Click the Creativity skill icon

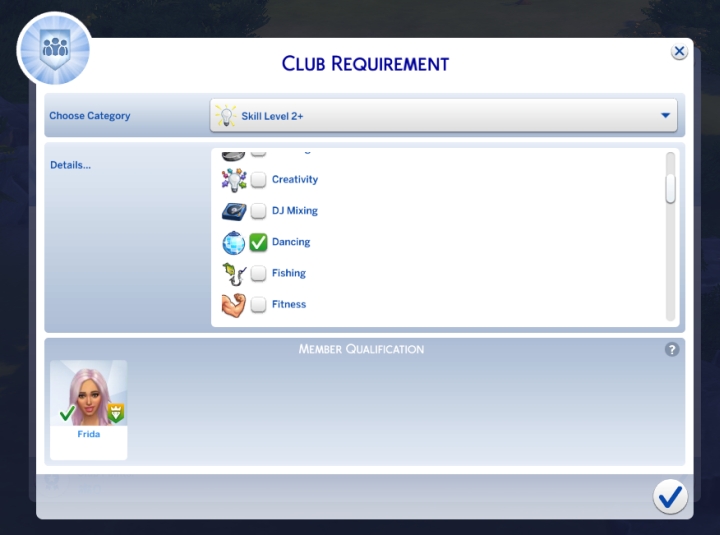pyautogui.click(x=234, y=180)
